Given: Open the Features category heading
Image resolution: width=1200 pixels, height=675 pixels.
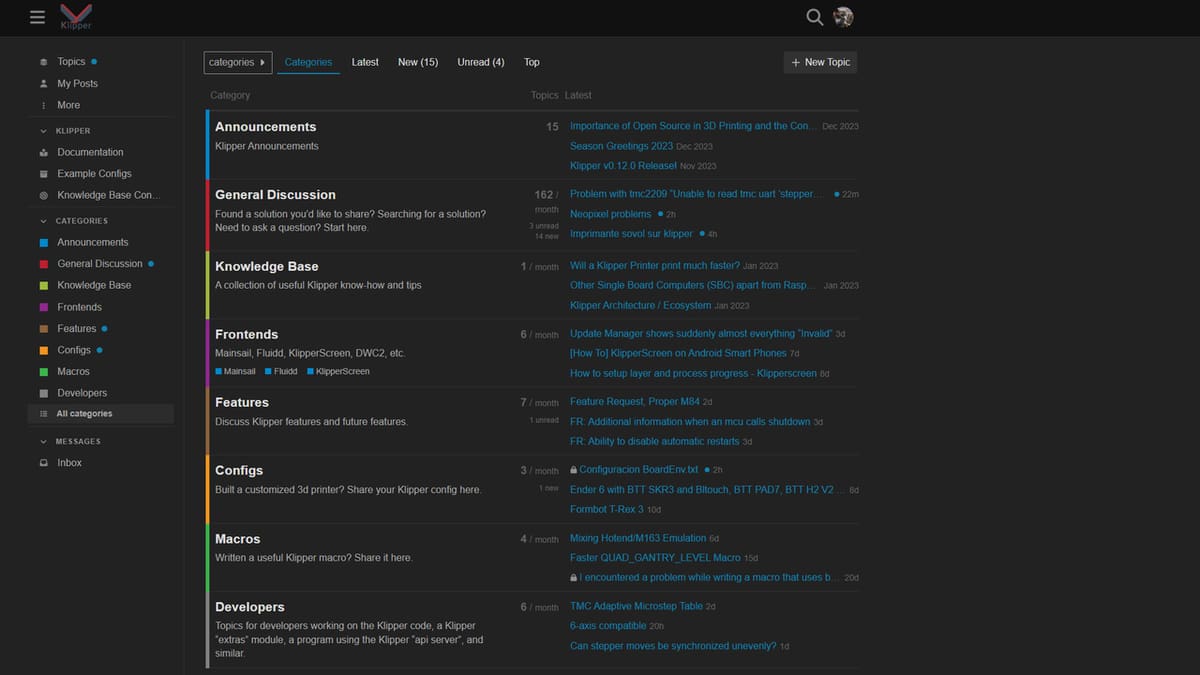Looking at the screenshot, I should 242,403.
